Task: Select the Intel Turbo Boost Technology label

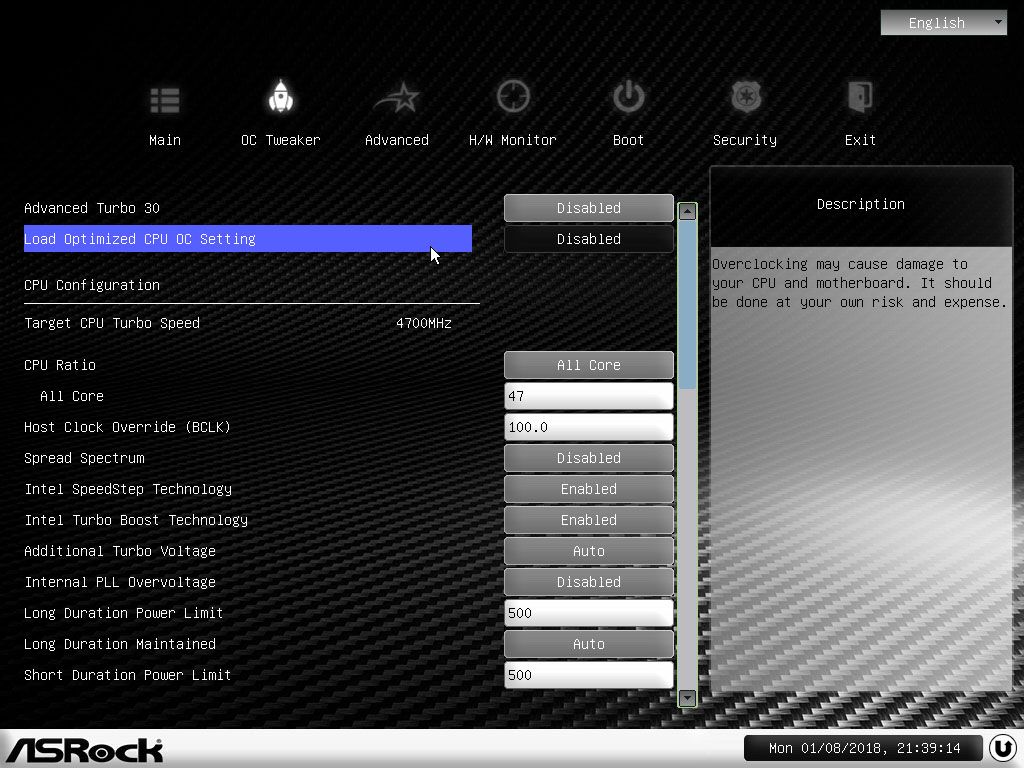Action: click(x=136, y=520)
